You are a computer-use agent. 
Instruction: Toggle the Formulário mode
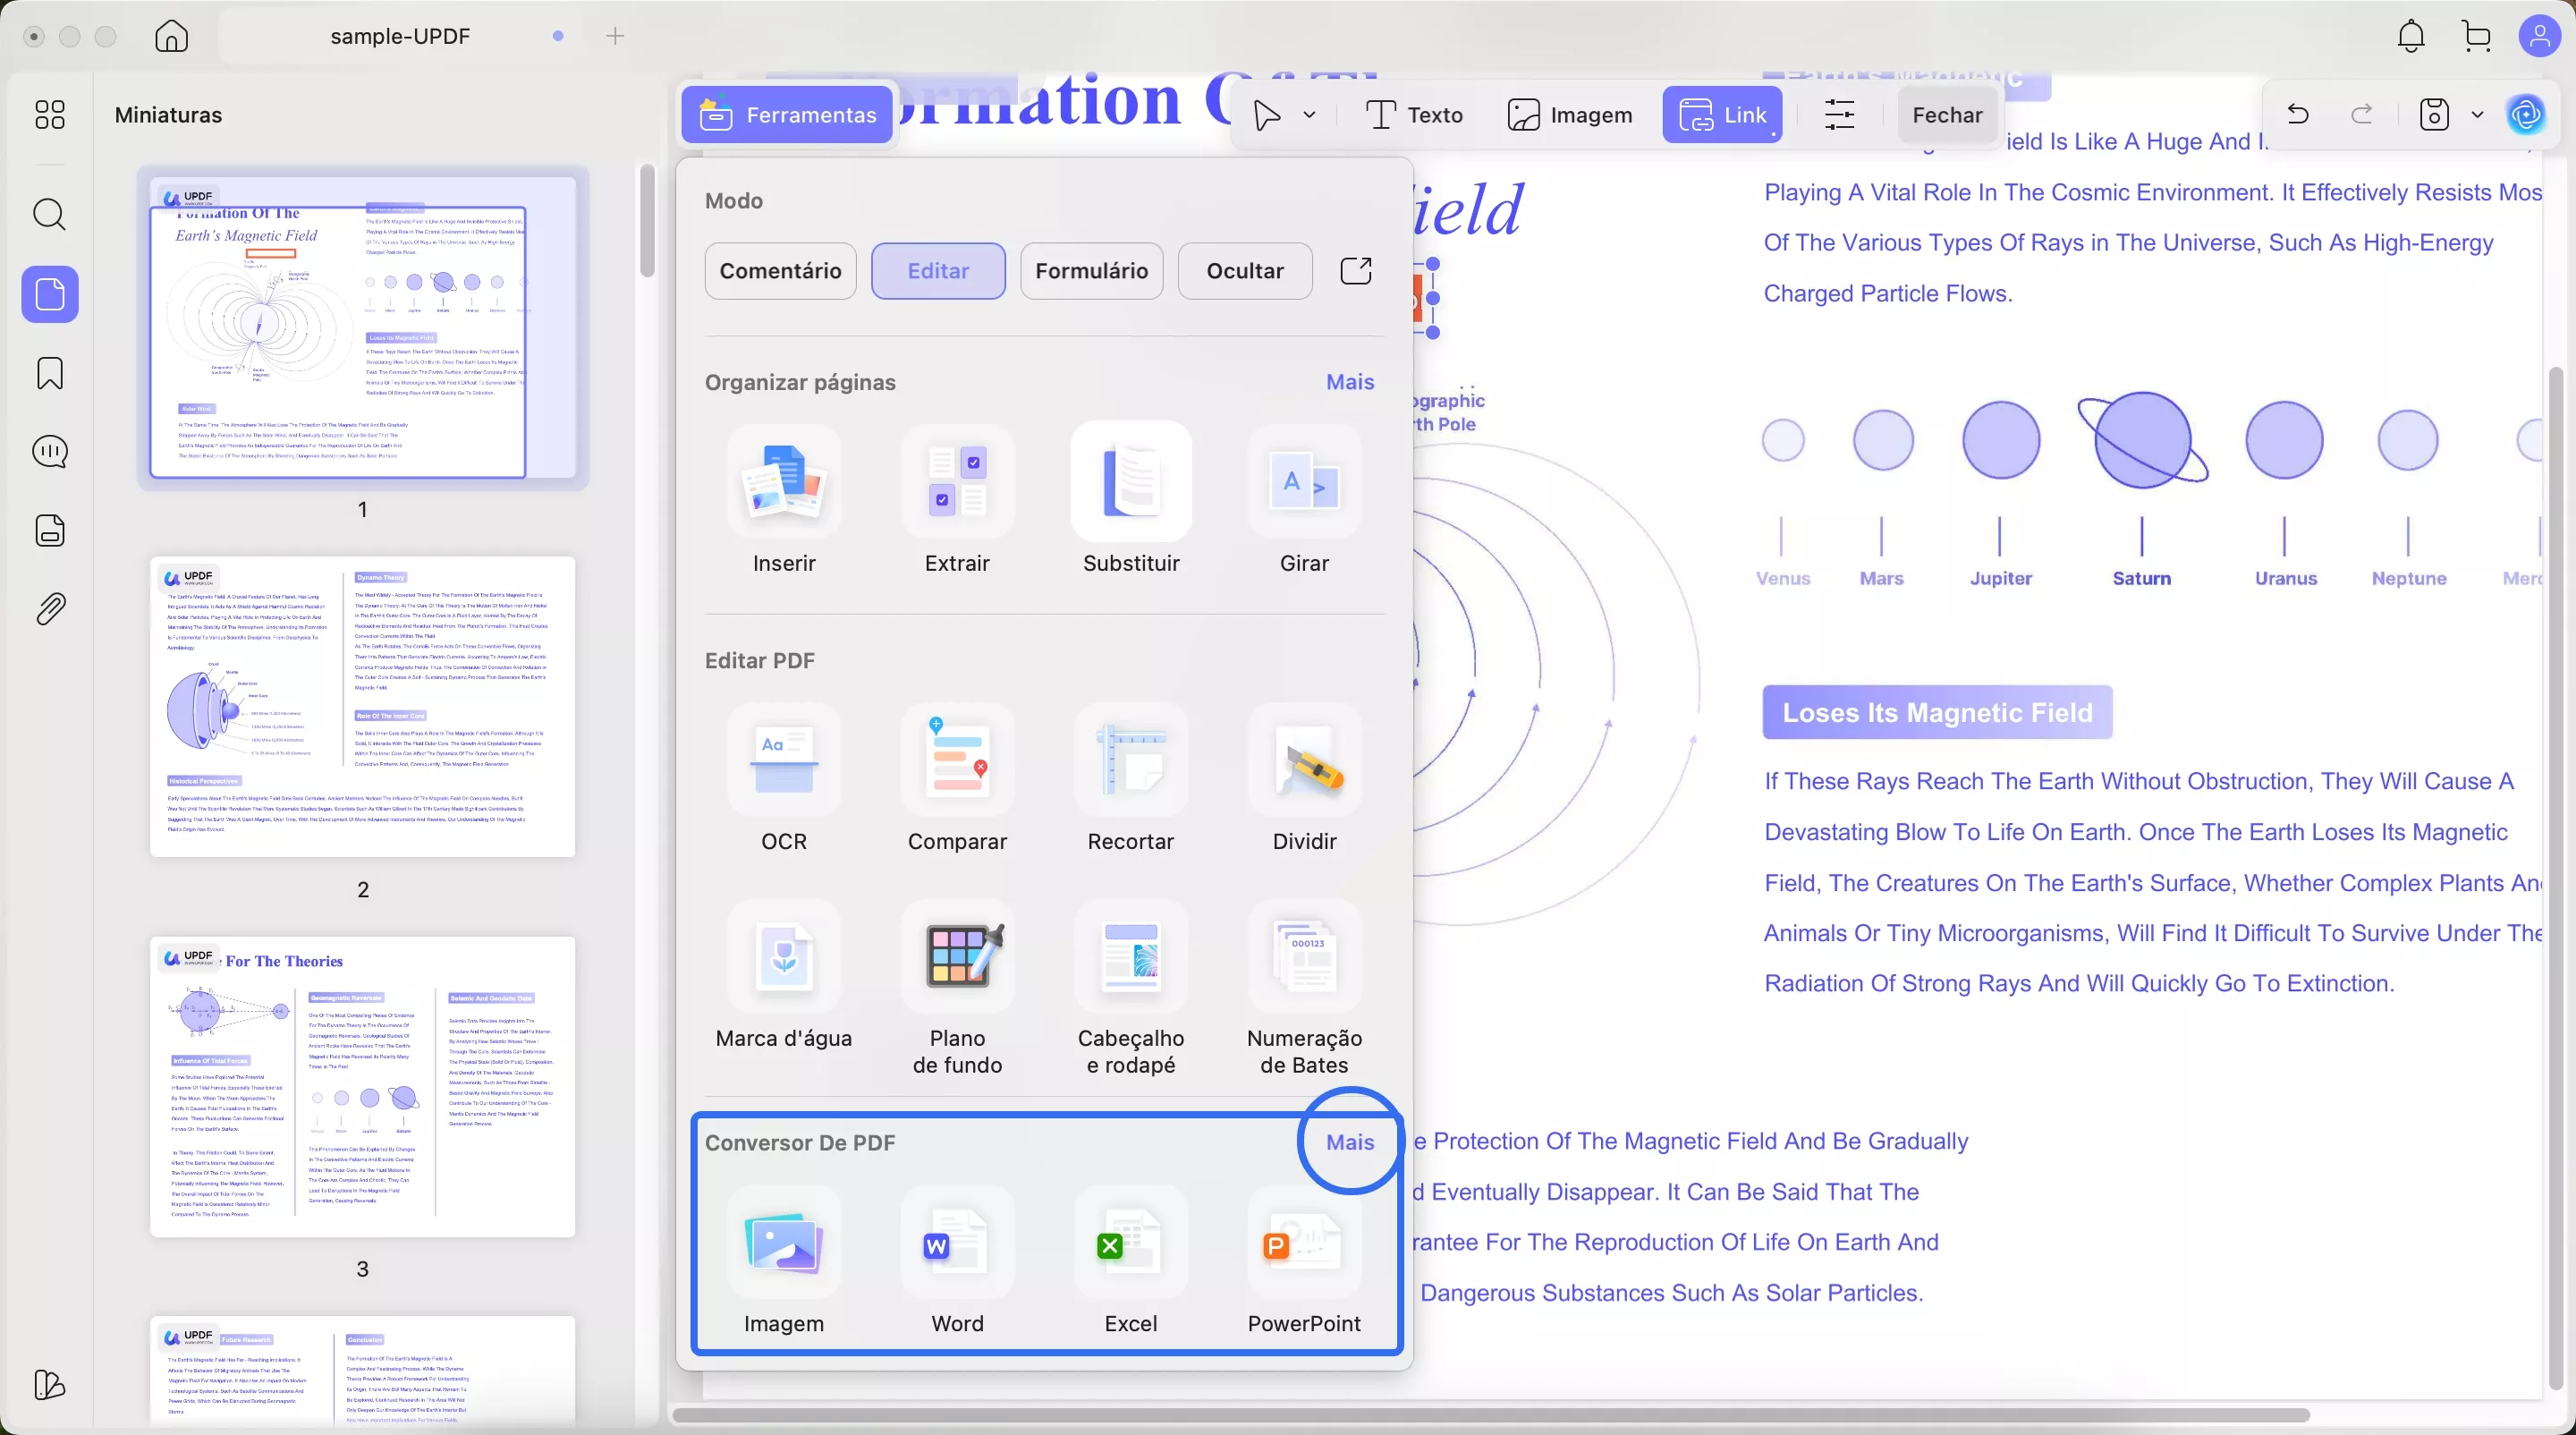[1091, 271]
